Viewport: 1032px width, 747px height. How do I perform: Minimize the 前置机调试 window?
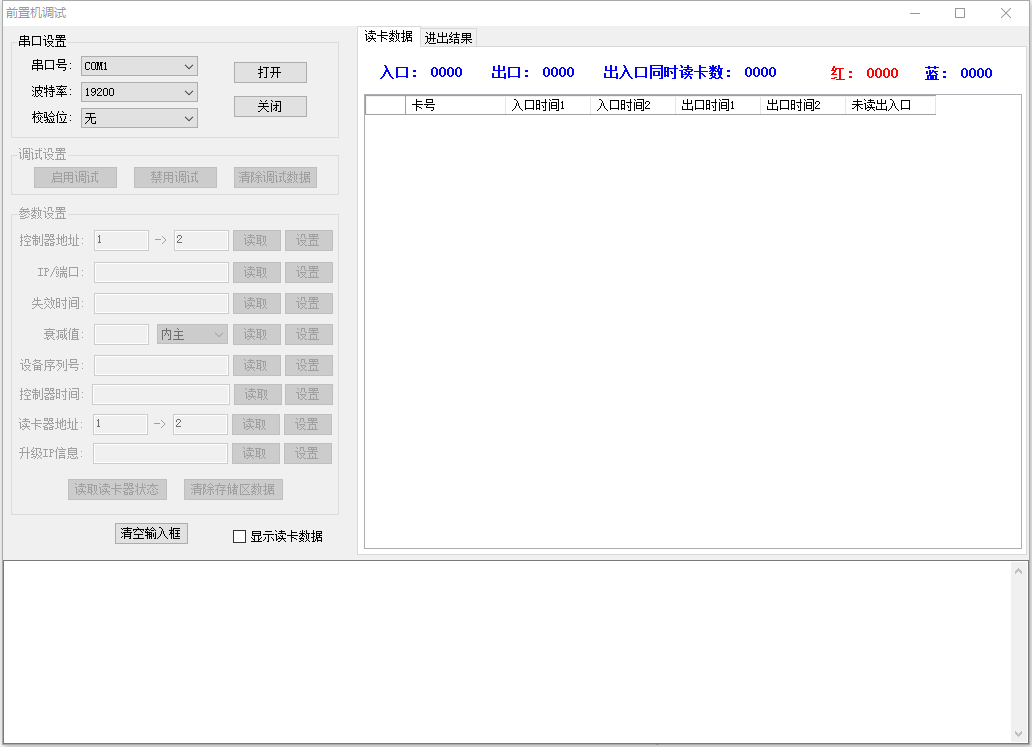click(x=914, y=13)
